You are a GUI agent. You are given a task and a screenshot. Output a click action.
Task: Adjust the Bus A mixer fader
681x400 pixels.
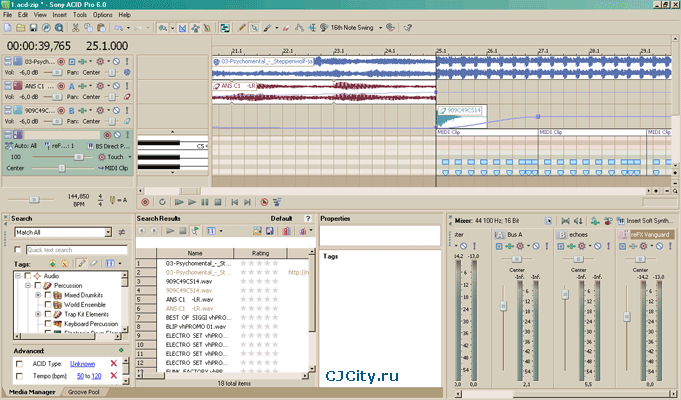504,306
